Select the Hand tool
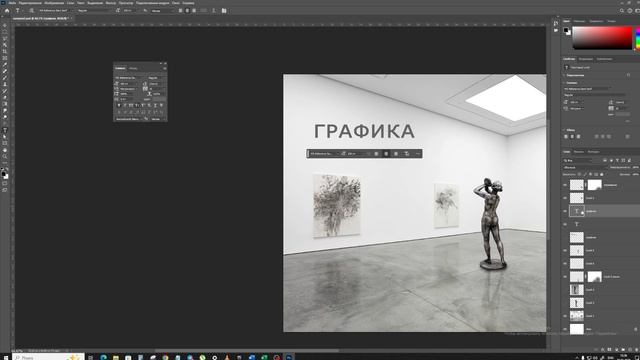The height and width of the screenshot is (360, 640). 5,150
